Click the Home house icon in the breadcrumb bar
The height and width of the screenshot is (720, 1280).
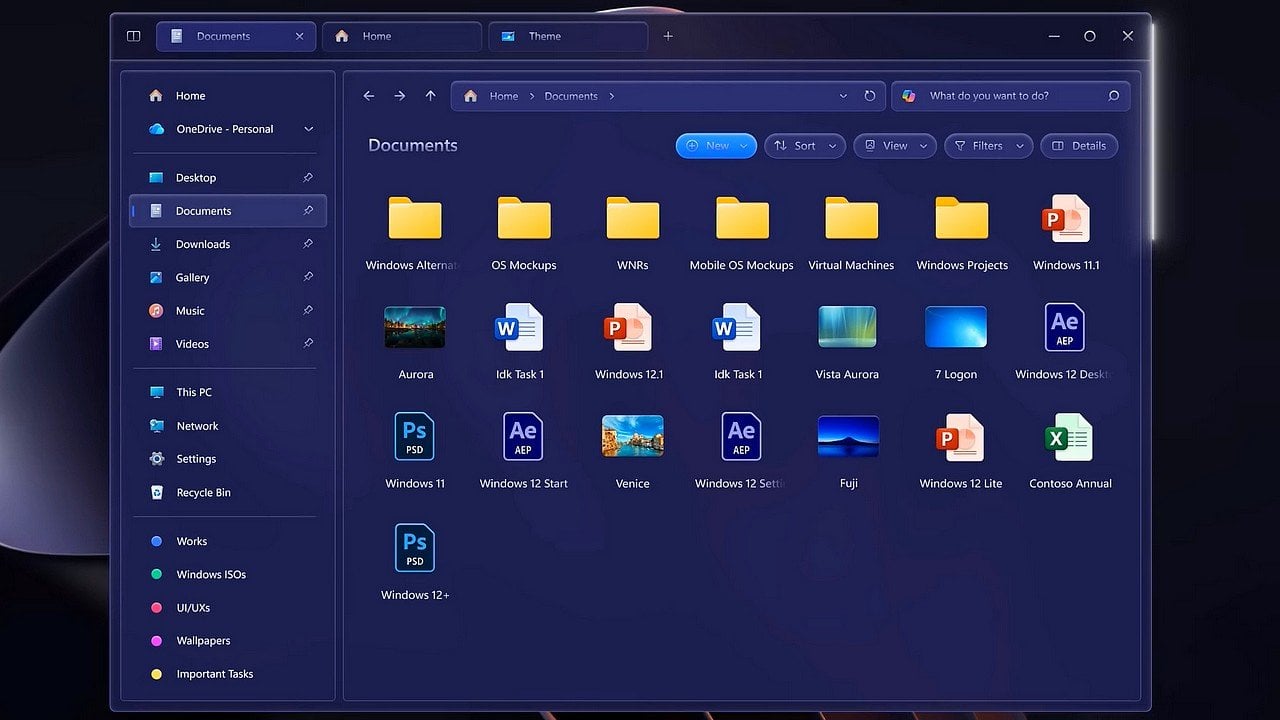click(x=469, y=95)
